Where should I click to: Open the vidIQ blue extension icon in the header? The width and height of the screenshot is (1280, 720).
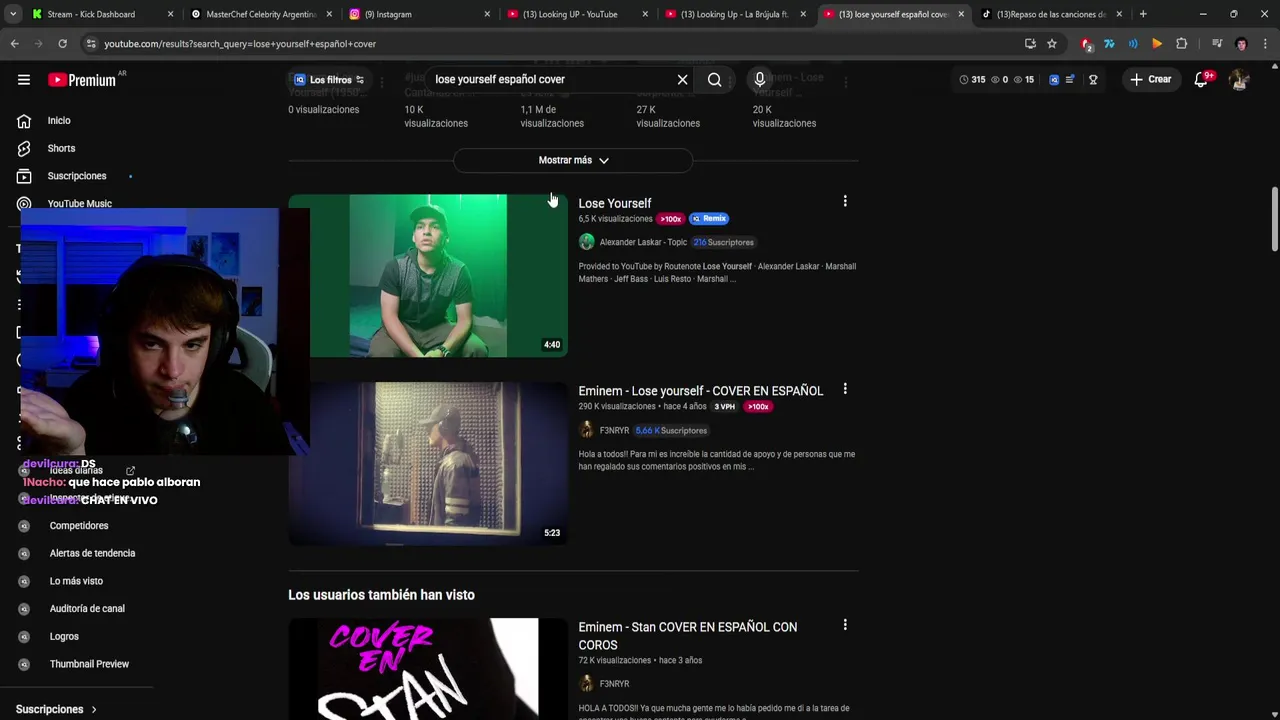(x=1054, y=79)
